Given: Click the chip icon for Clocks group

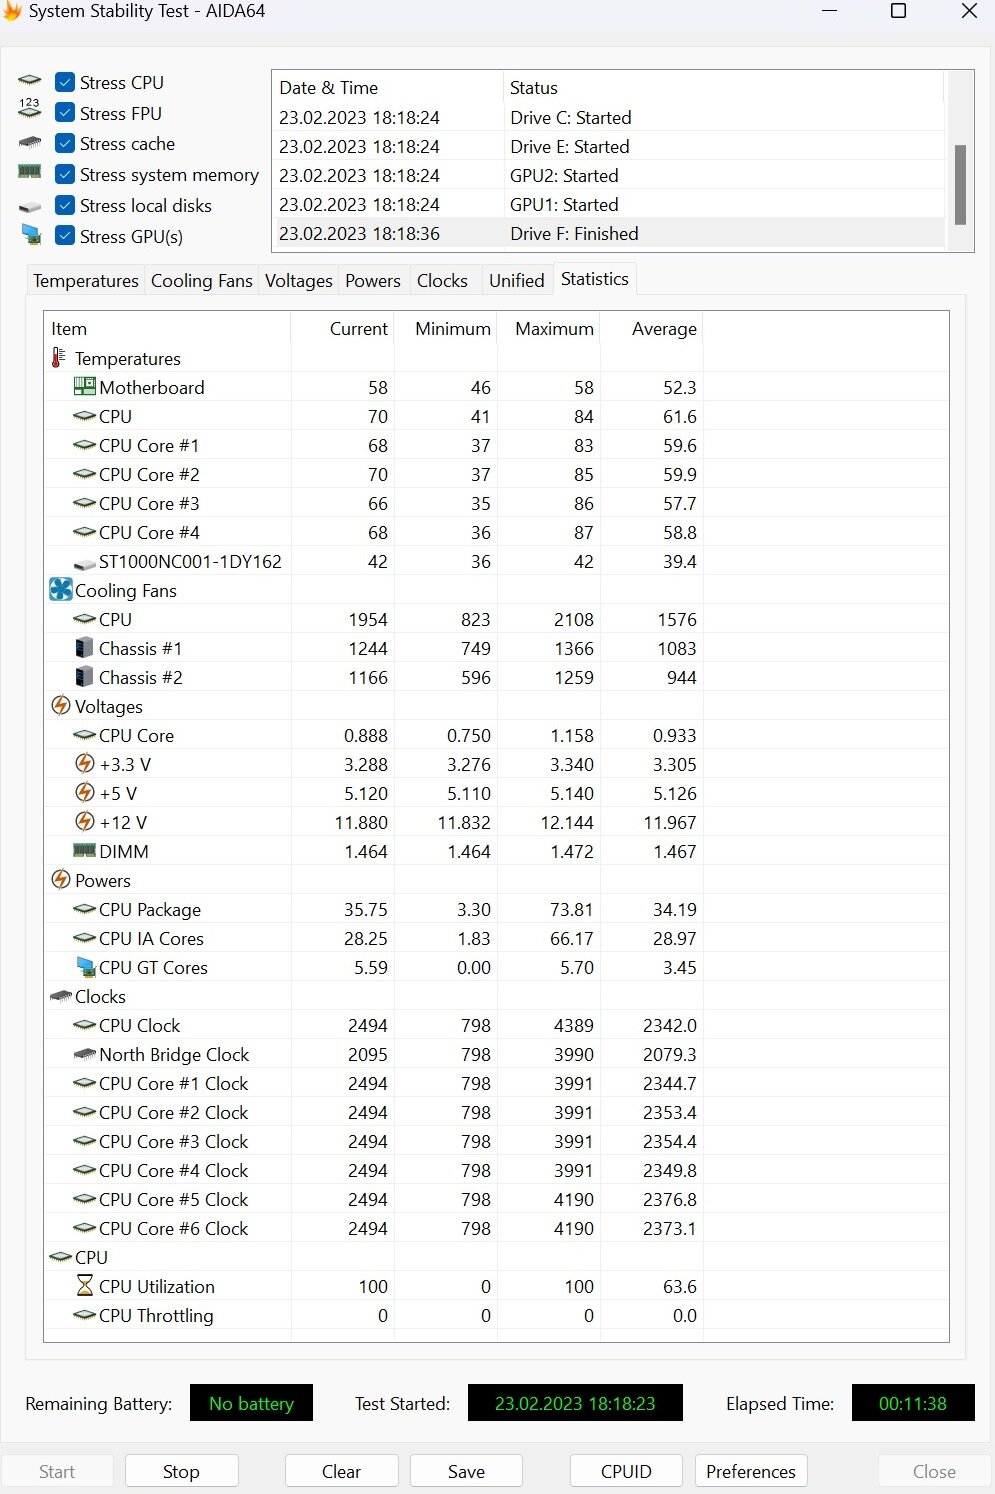Looking at the screenshot, I should point(61,996).
